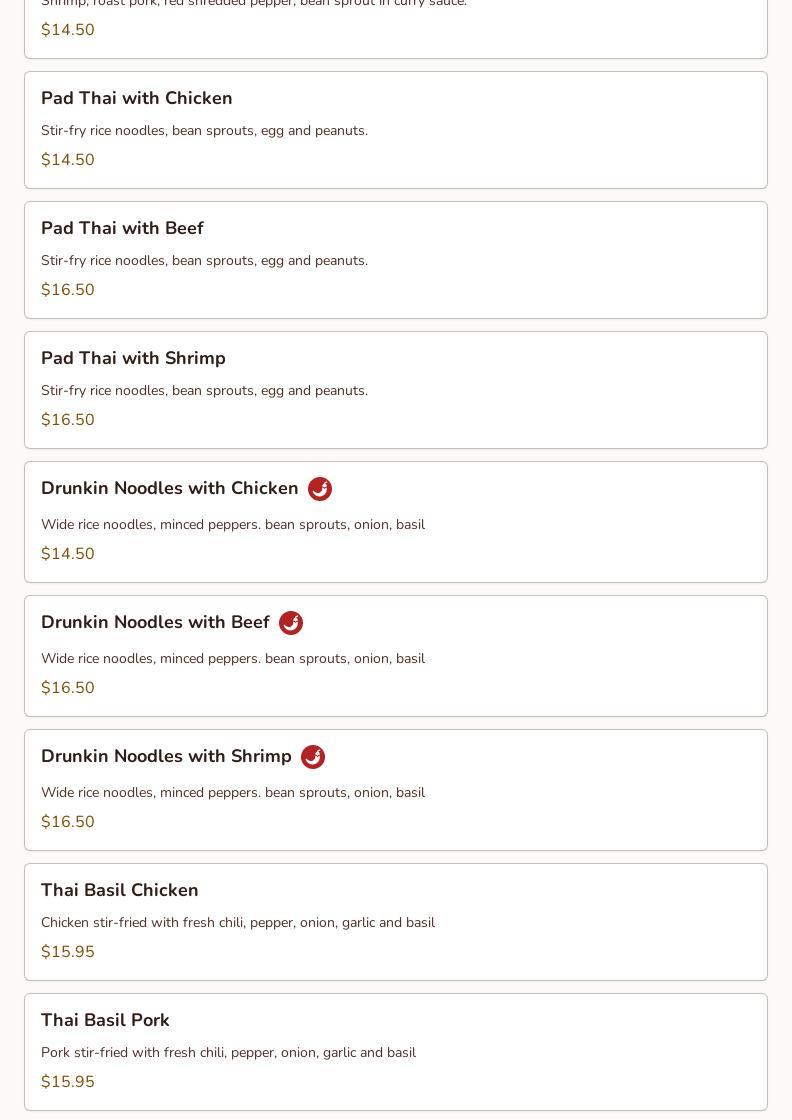
Task: Click $16.50 price under Pad Thai with Shrimp
Action: pos(68,419)
